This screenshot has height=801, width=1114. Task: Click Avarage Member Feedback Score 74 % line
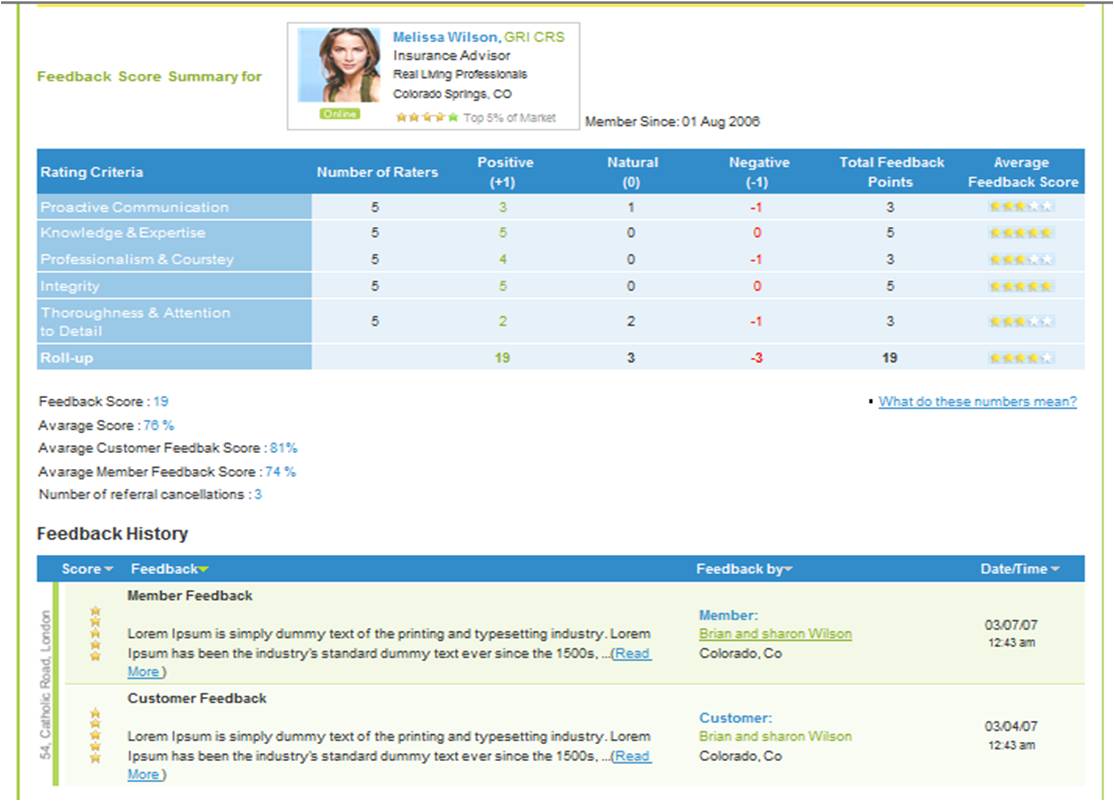tap(167, 471)
